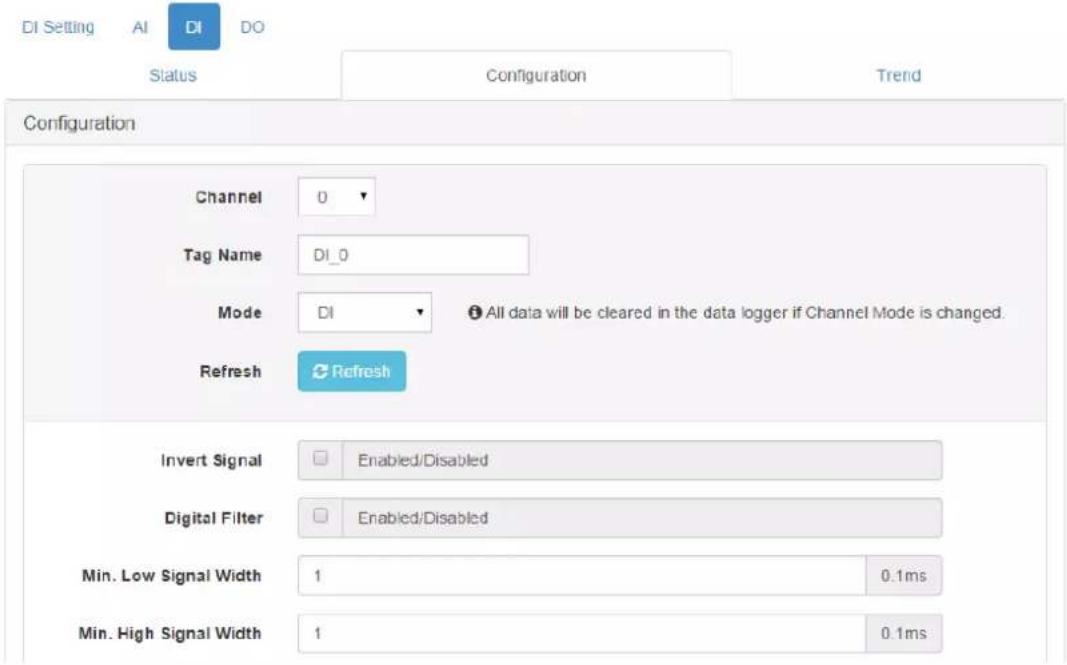Click the Digital Filter Enabled/Disabled text
Image resolution: width=1067 pixels, height=665 pixels.
click(x=423, y=518)
